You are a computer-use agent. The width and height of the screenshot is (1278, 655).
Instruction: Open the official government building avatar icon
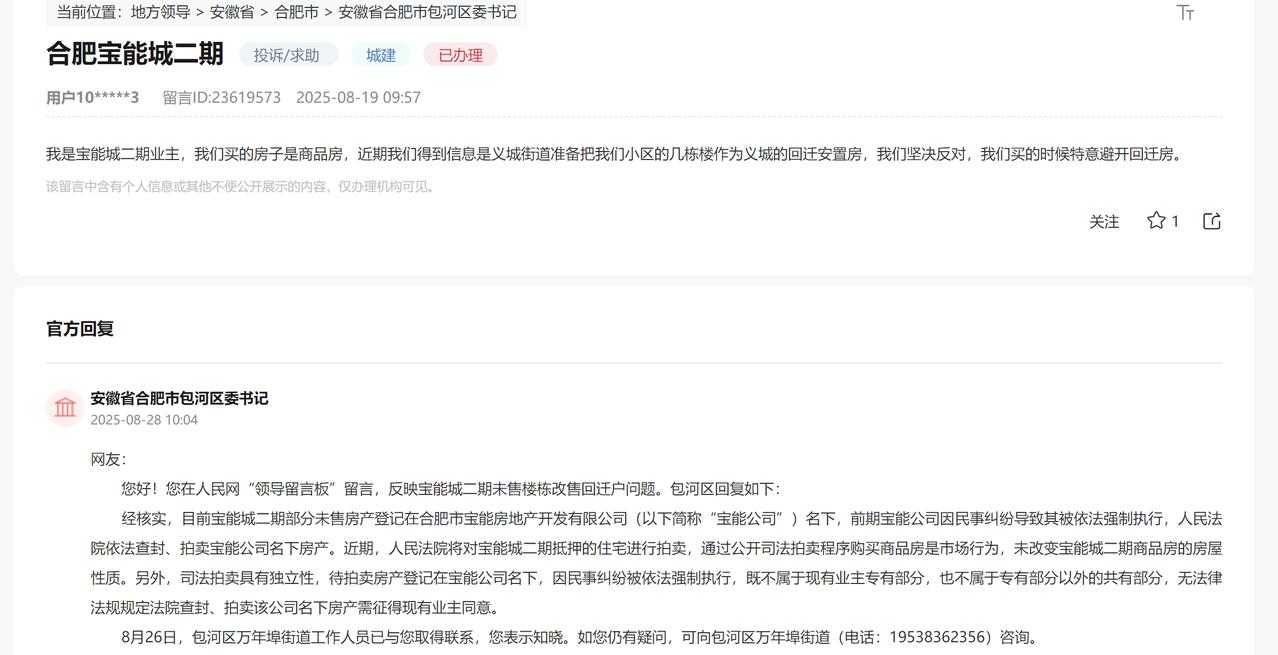point(65,407)
